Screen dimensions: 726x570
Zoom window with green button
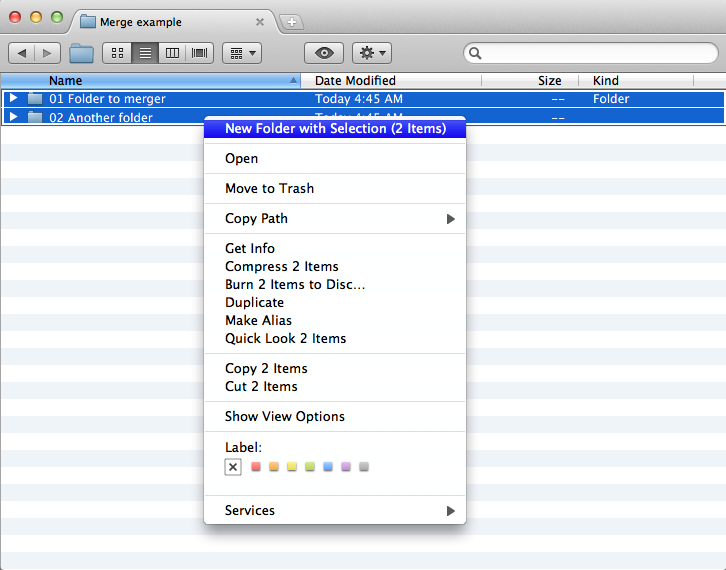tap(57, 17)
